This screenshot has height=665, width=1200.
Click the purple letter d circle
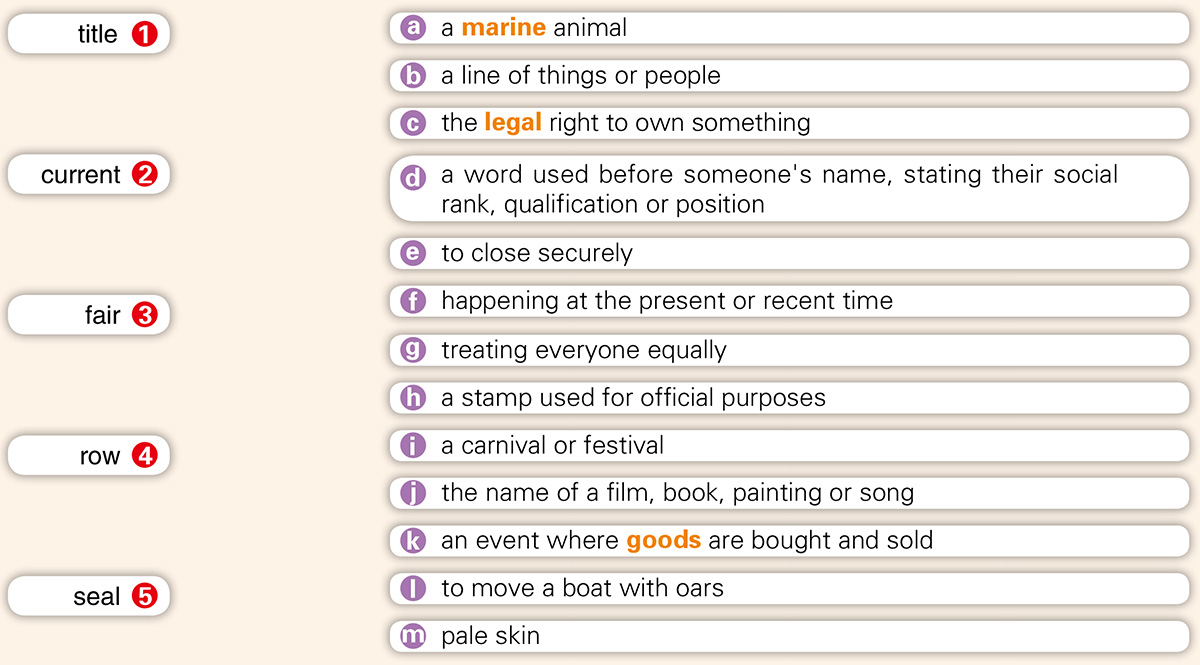click(413, 177)
